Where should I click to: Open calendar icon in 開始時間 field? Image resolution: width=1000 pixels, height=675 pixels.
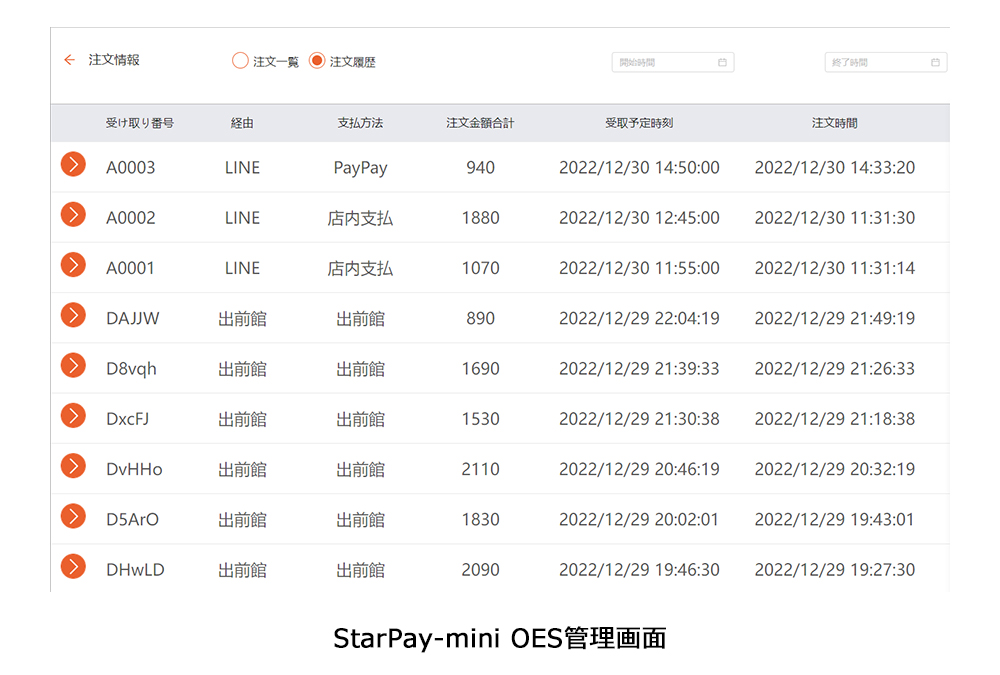pyautogui.click(x=723, y=63)
